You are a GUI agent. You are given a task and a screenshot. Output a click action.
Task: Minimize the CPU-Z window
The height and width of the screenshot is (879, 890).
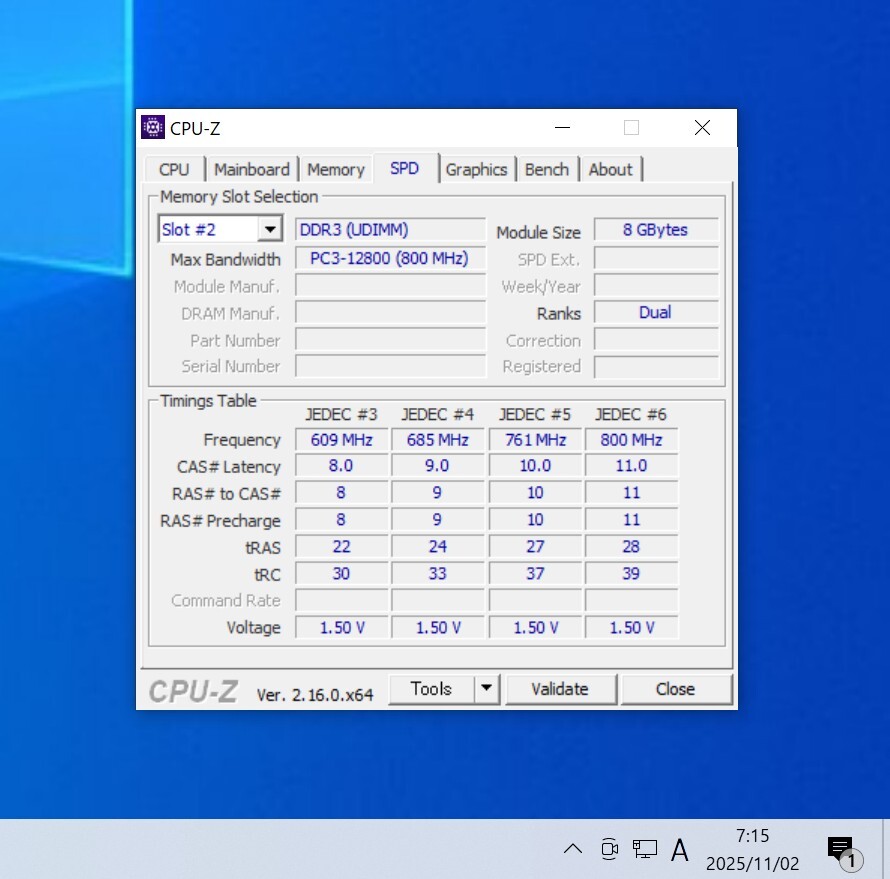click(565, 128)
